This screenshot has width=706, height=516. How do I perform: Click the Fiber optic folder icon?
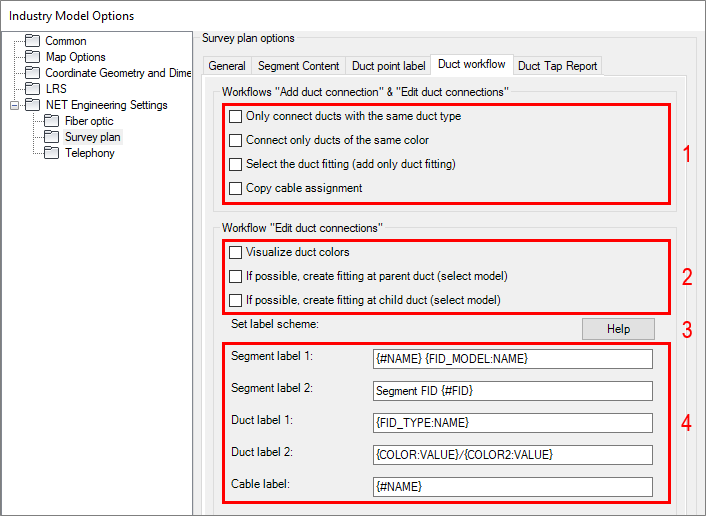pos(53,121)
